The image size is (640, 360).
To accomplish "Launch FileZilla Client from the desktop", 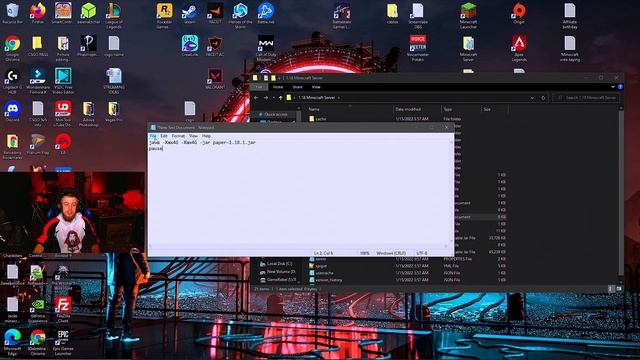I will [x=63, y=309].
